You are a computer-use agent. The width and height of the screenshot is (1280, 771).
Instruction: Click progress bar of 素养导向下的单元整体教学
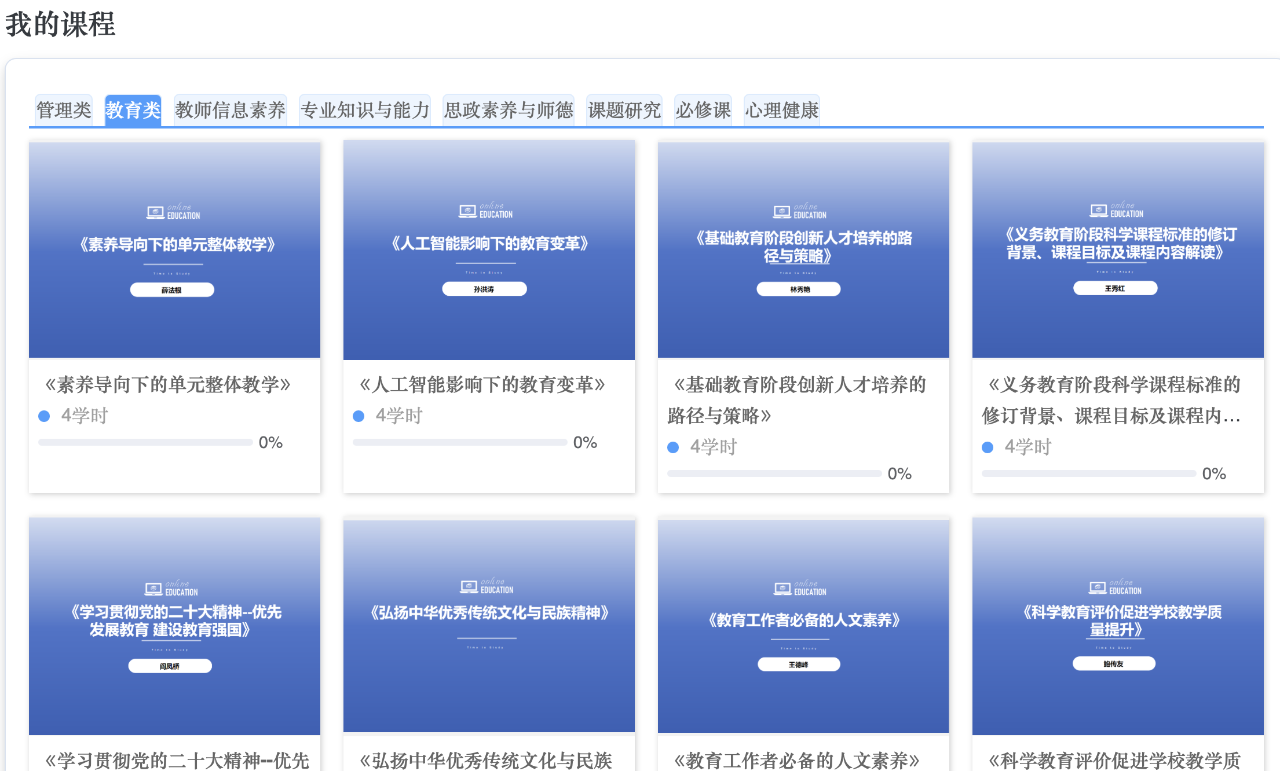pyautogui.click(x=145, y=442)
